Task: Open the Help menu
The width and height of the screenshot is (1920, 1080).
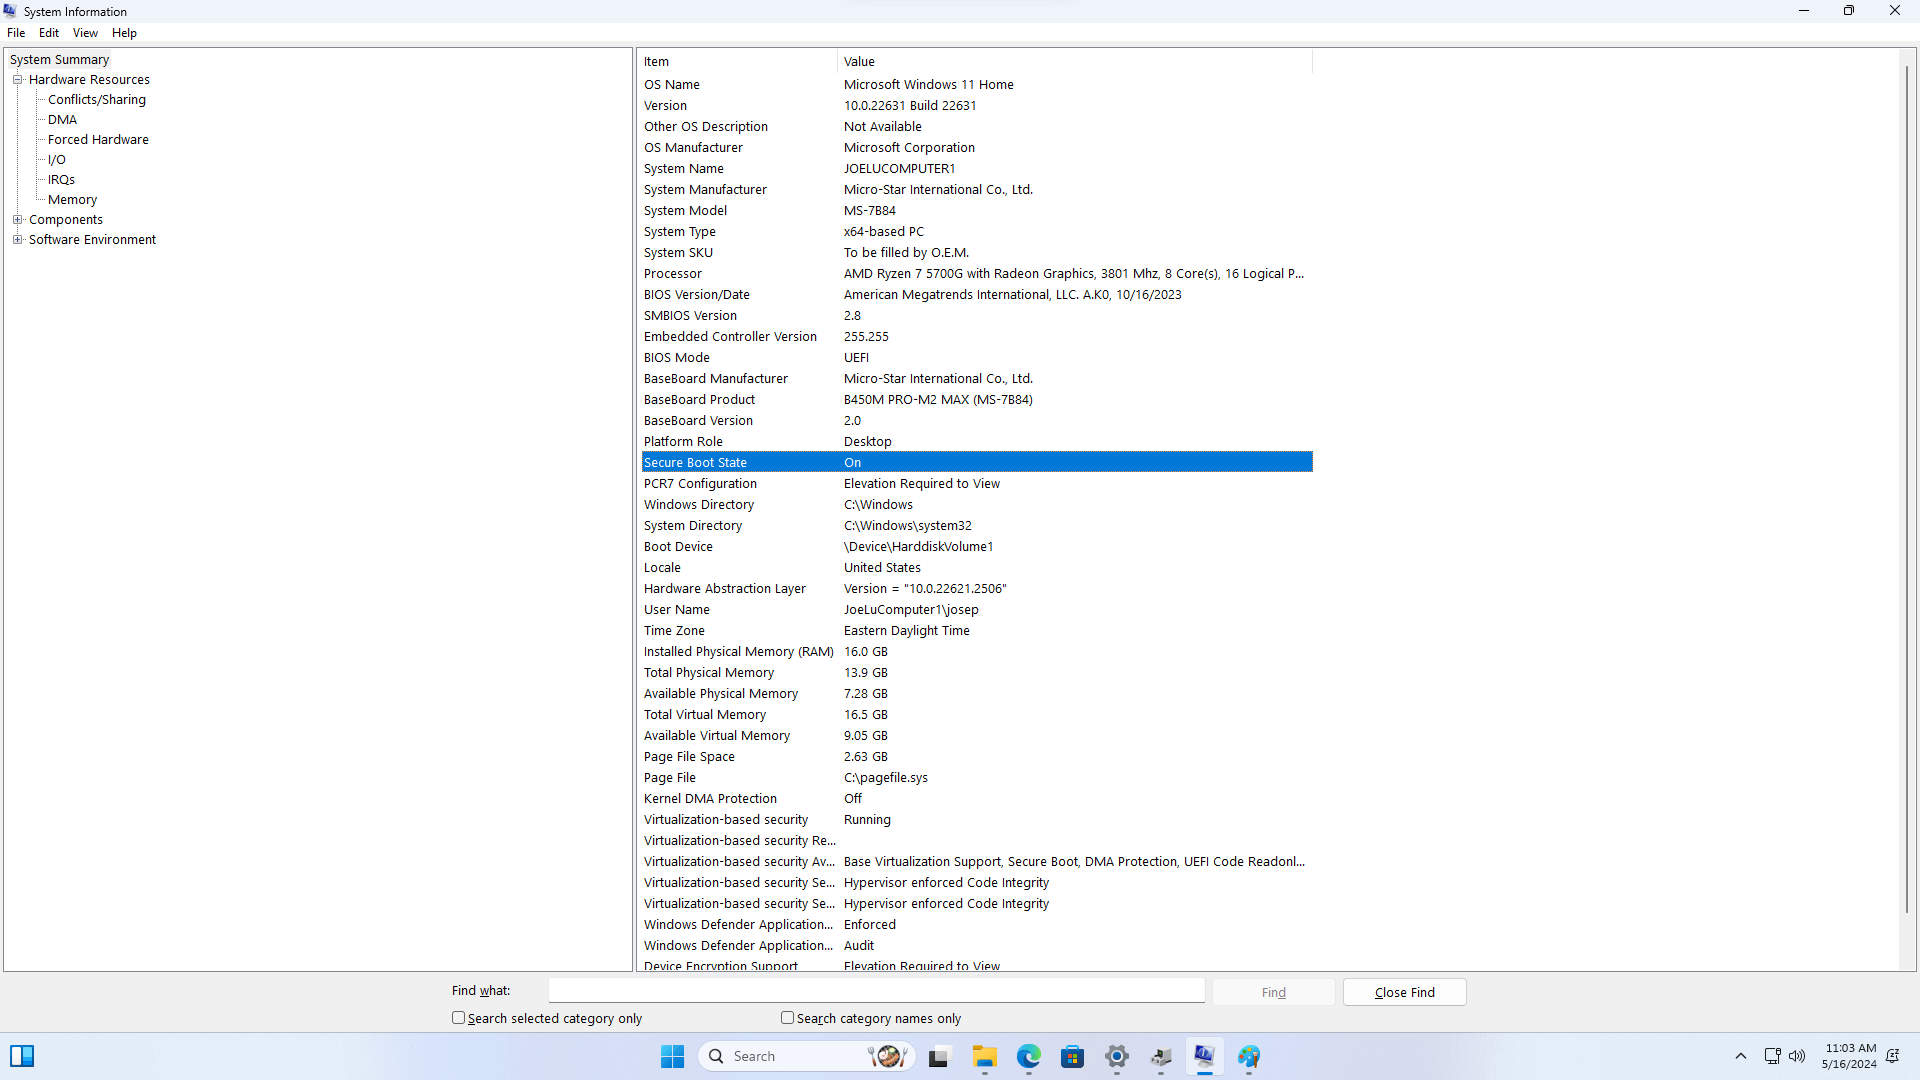Action: 124,33
